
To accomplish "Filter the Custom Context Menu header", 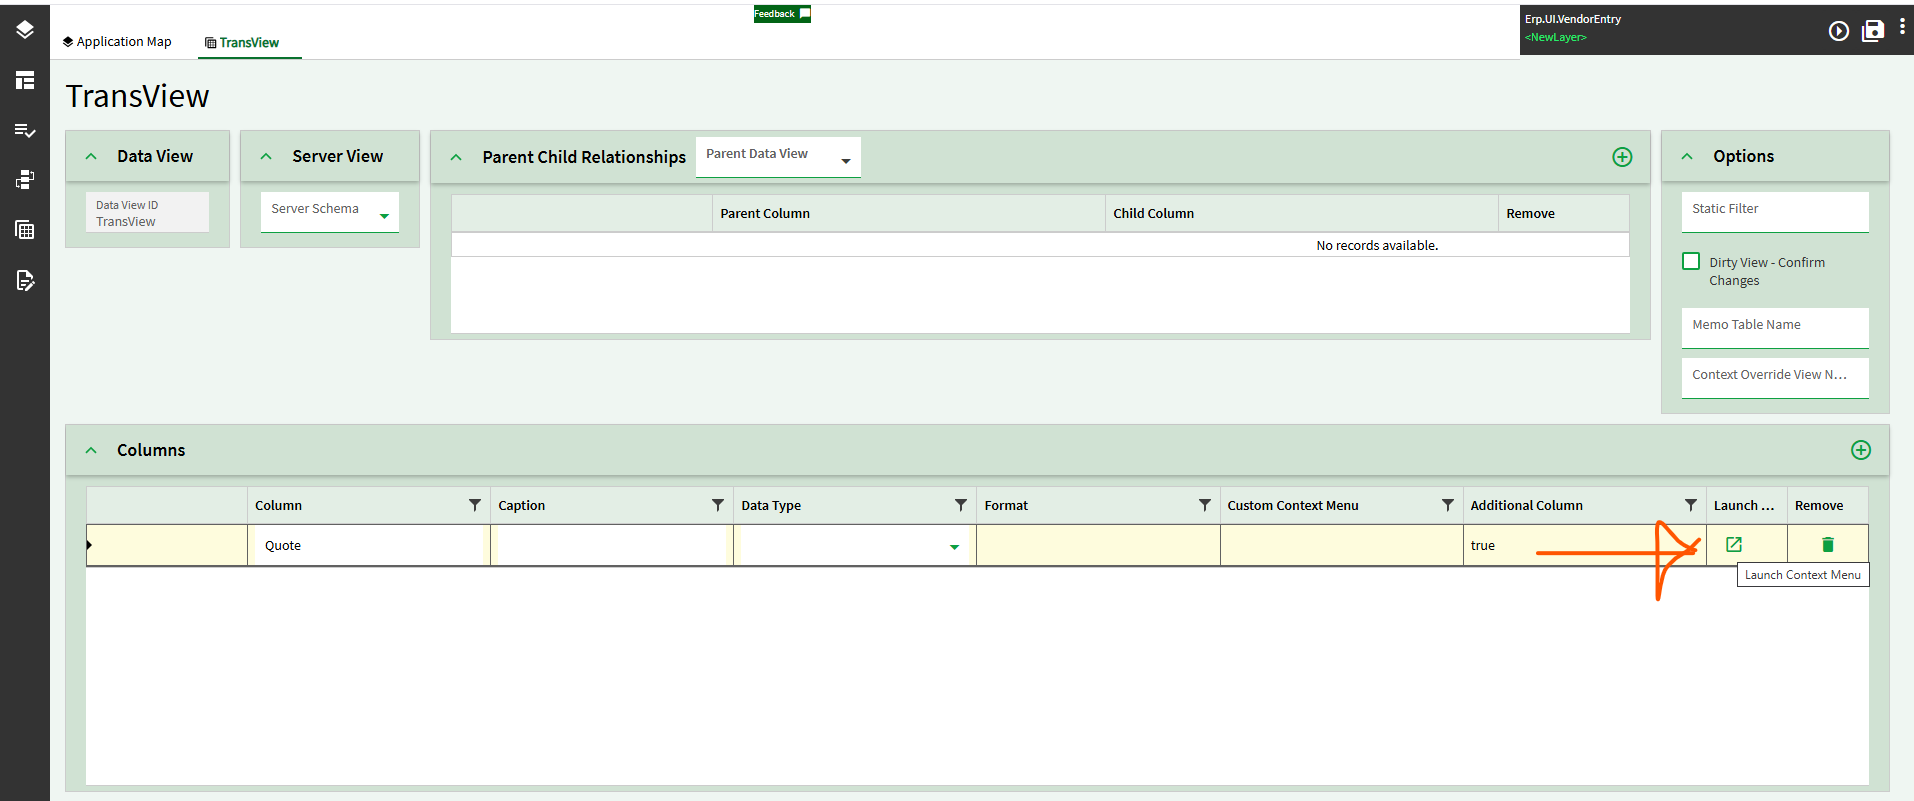I will pos(1448,505).
